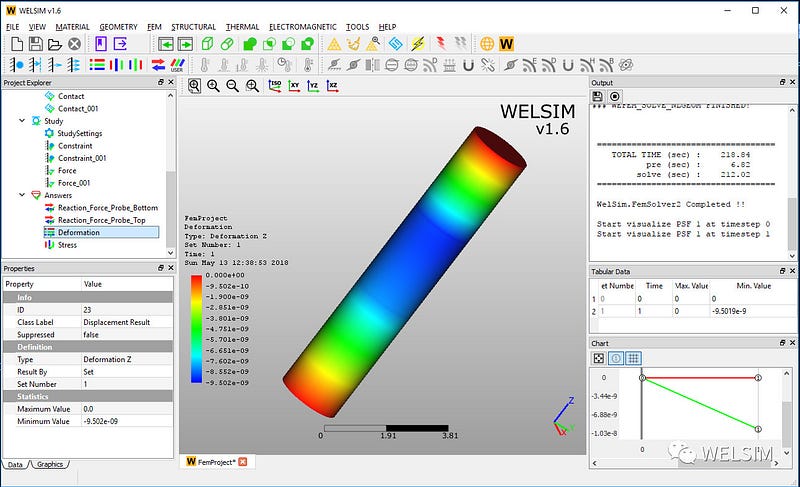
Task: Collapse the Study tree node
Action: pyautogui.click(x=22, y=121)
